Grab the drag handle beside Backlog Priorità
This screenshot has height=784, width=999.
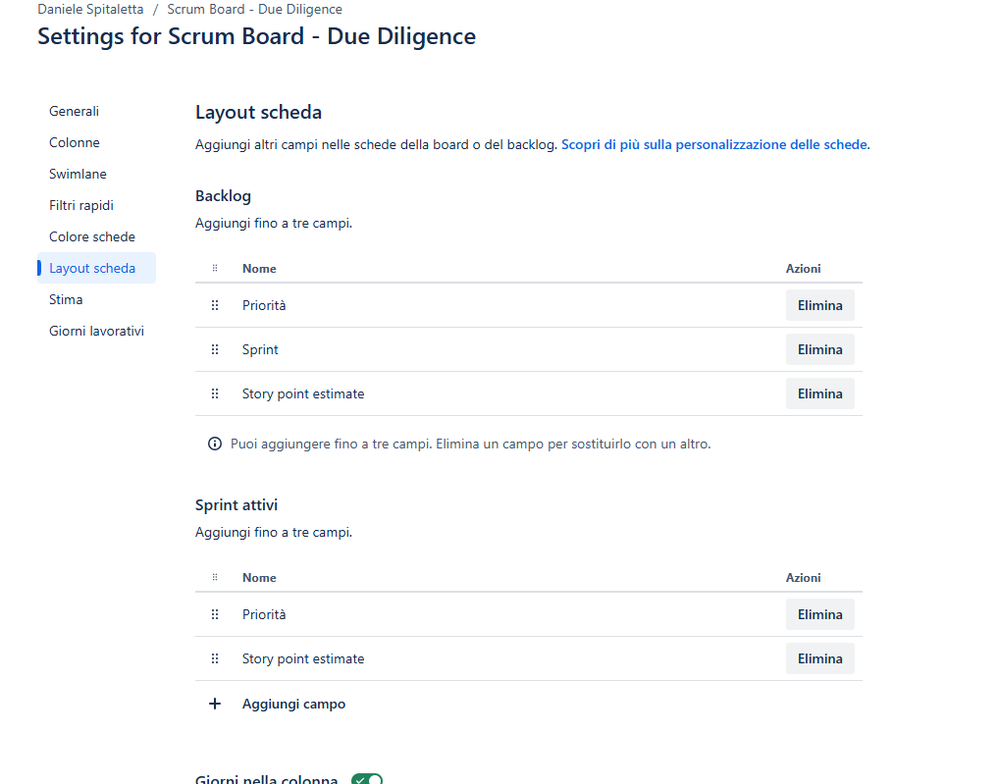215,306
